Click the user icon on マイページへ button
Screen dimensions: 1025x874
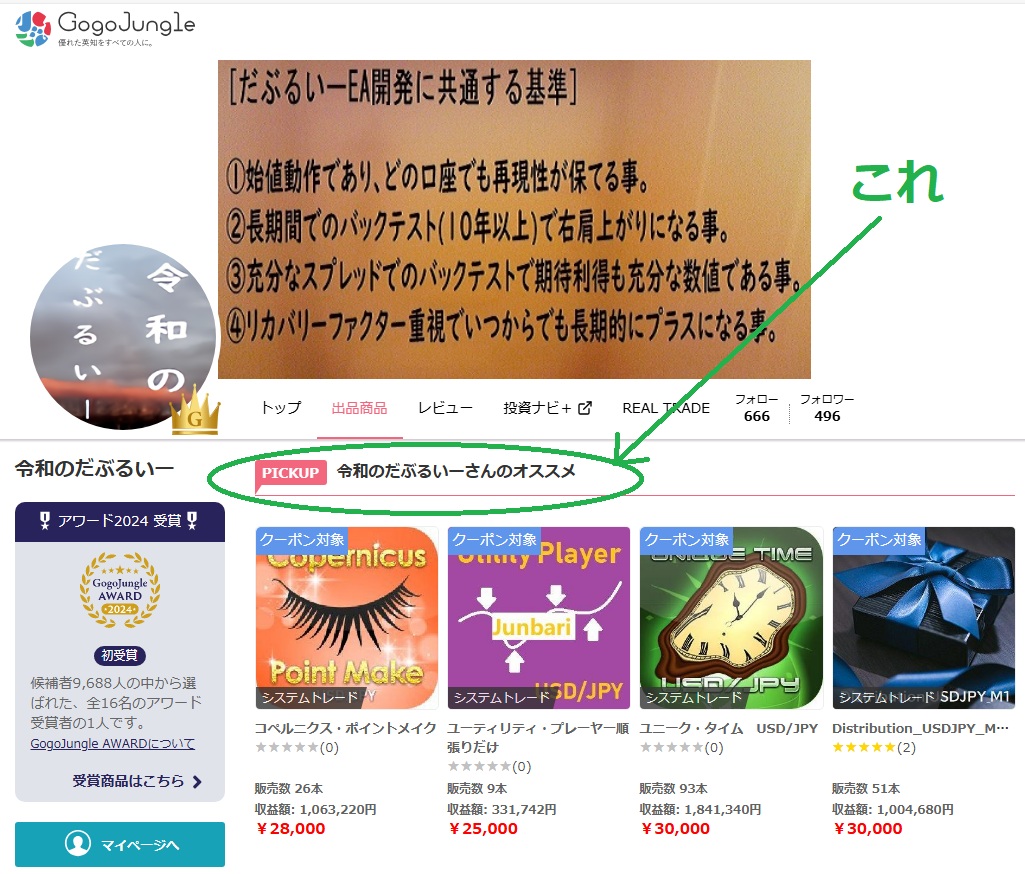pos(78,843)
